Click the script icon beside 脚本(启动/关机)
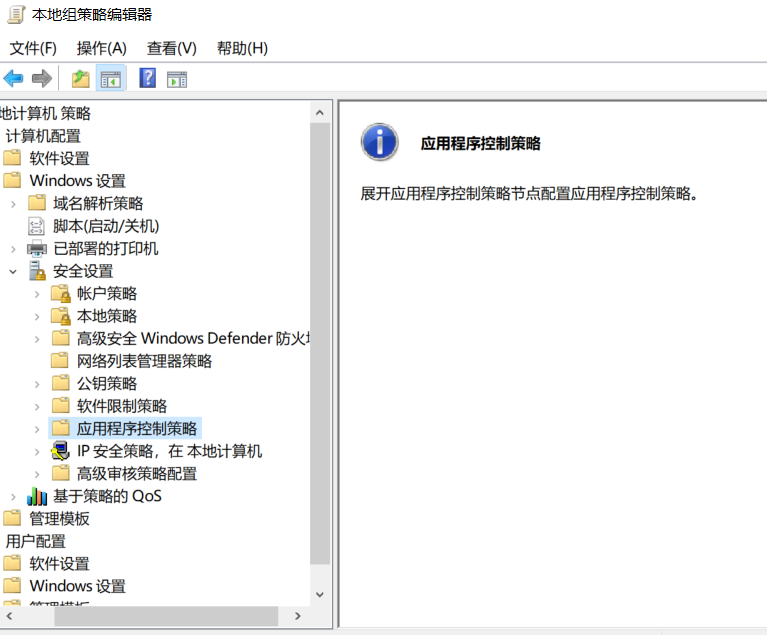This screenshot has width=767, height=635. 37,226
